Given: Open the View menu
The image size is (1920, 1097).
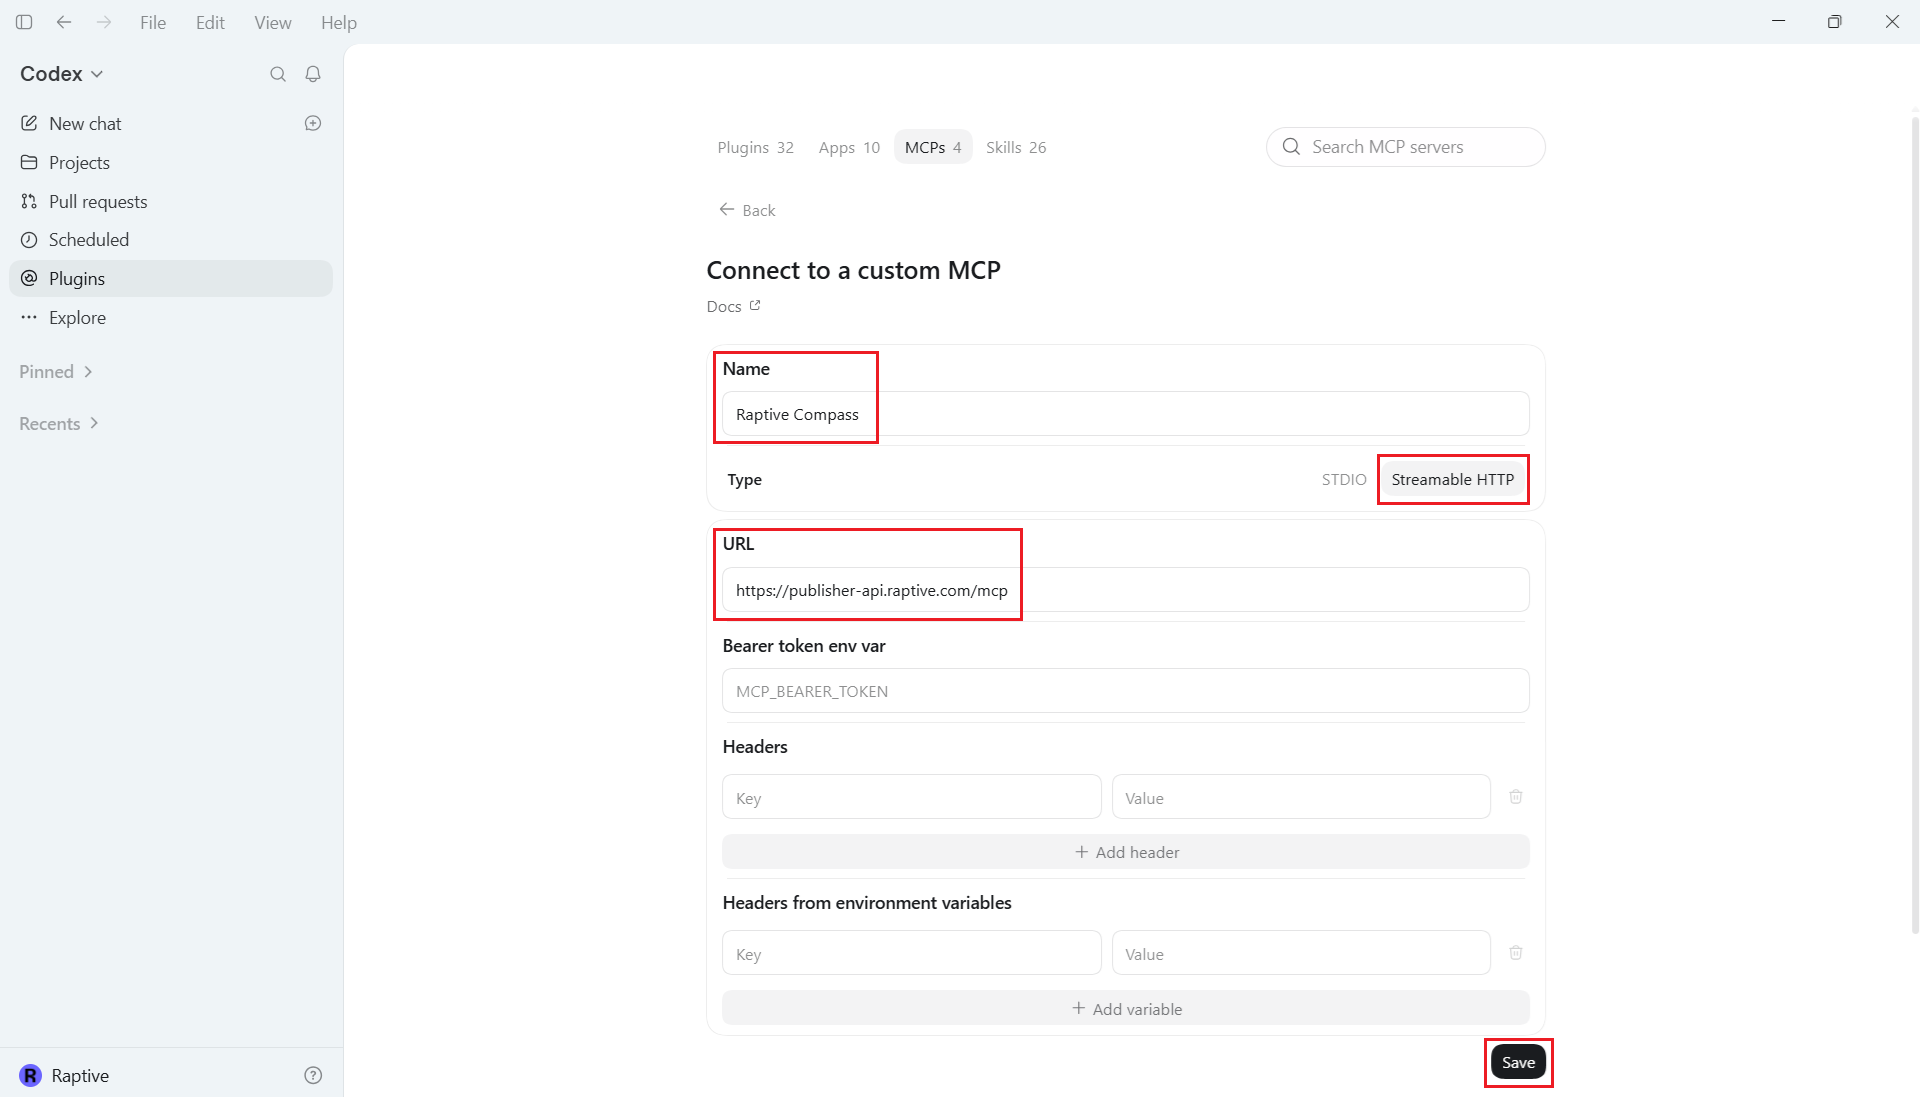Looking at the screenshot, I should pos(273,22).
